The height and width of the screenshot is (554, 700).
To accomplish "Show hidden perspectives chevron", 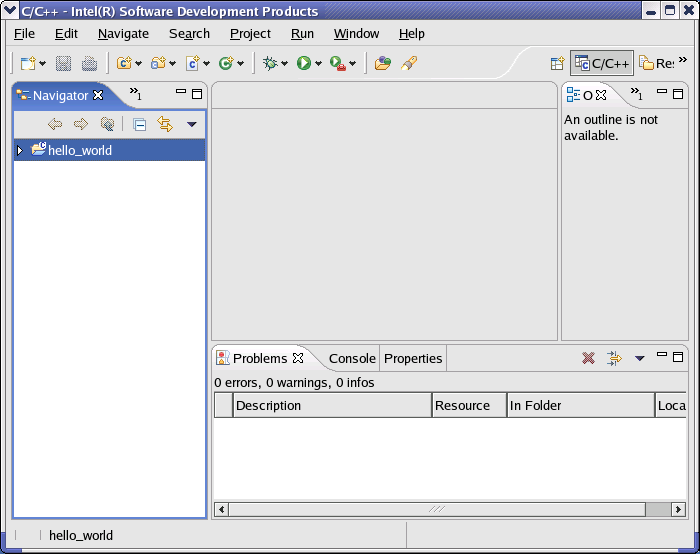I will click(x=683, y=60).
